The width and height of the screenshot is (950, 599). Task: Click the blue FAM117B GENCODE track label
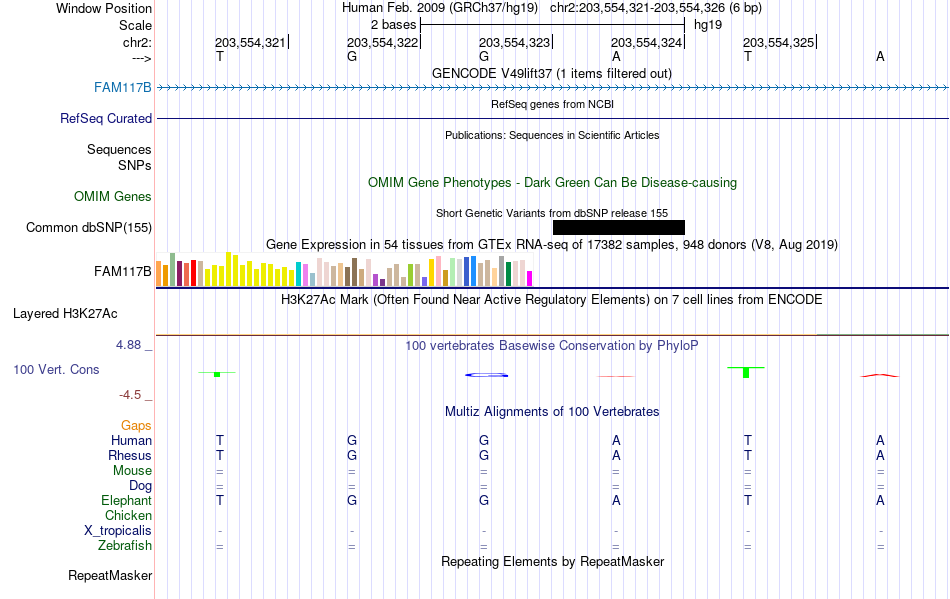pos(122,87)
